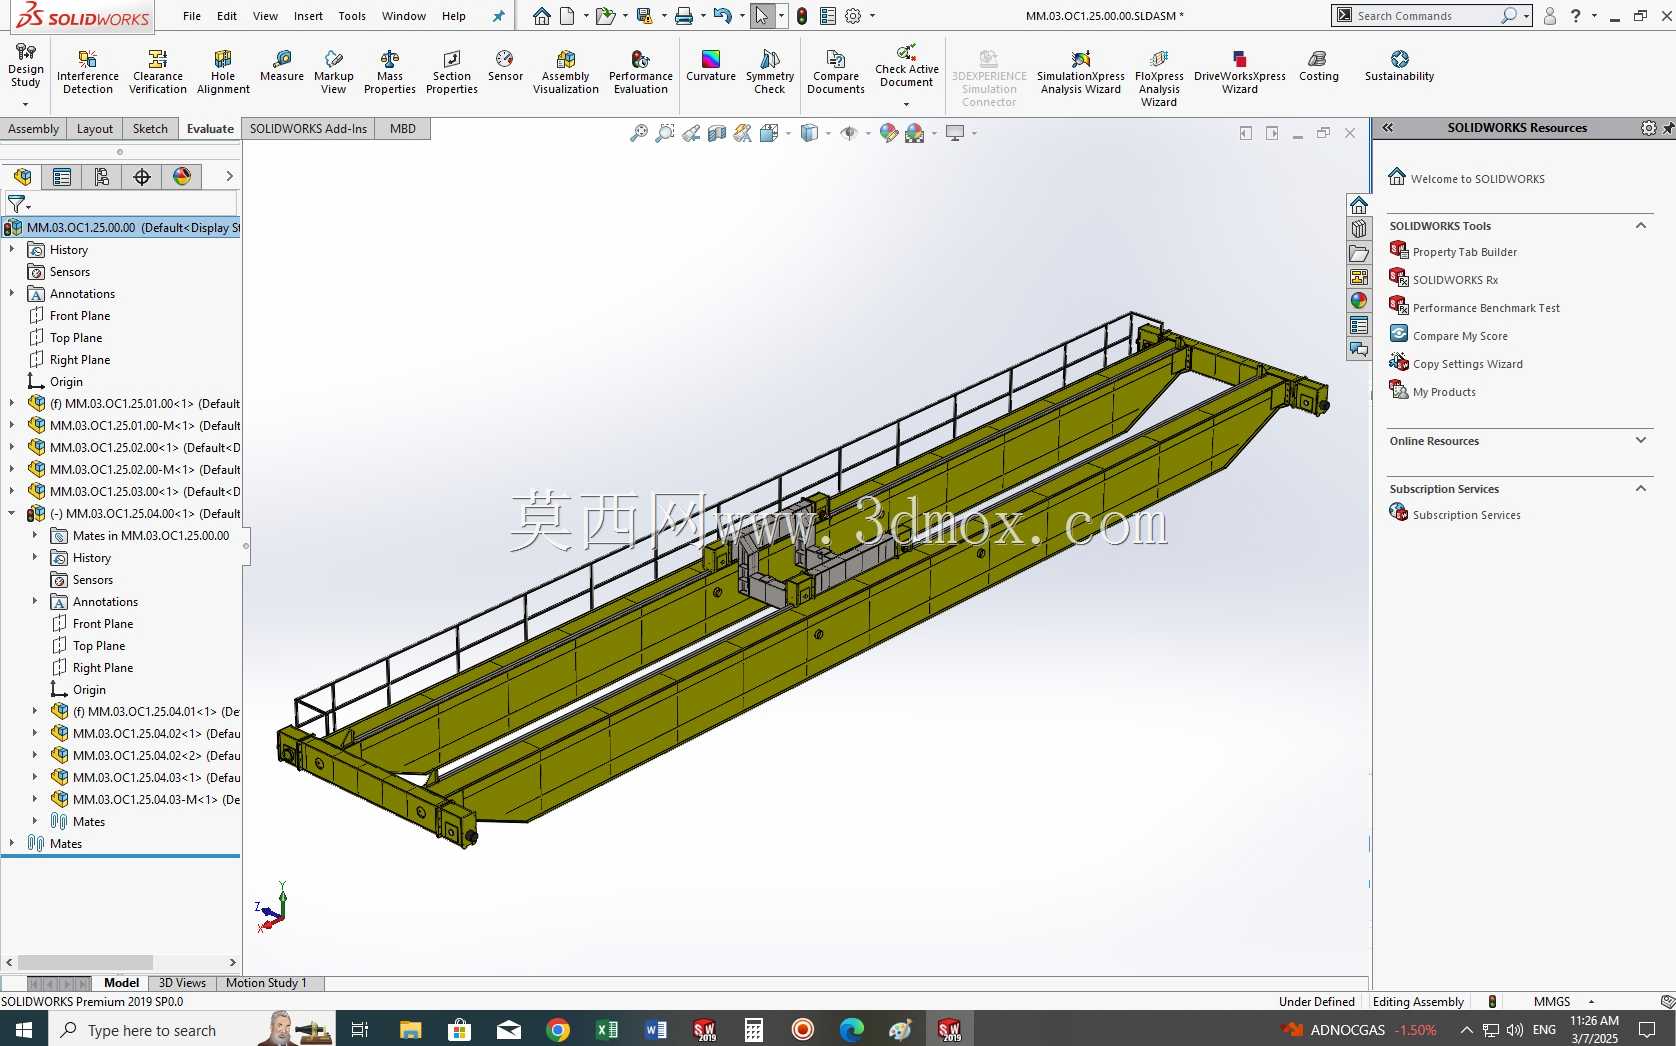The image size is (1676, 1046).
Task: Open Design Library in task pane
Action: coord(1359,229)
